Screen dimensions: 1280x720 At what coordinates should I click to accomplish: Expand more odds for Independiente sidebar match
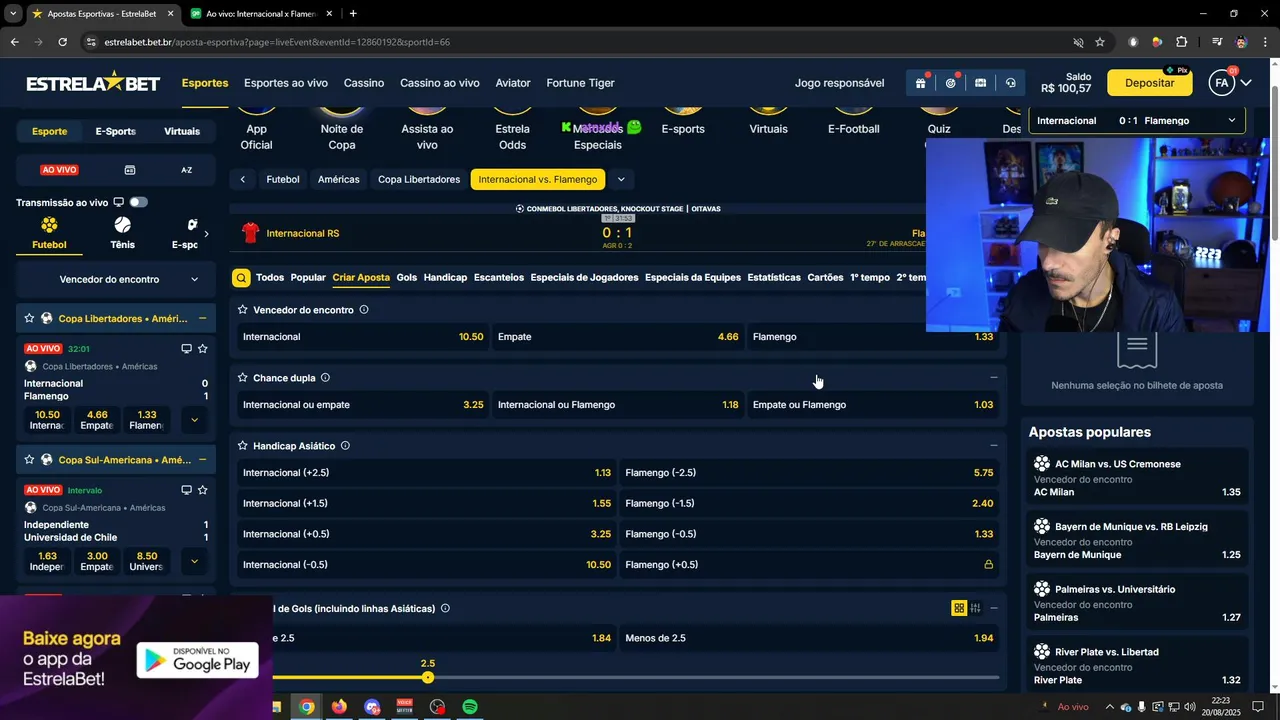tap(194, 562)
